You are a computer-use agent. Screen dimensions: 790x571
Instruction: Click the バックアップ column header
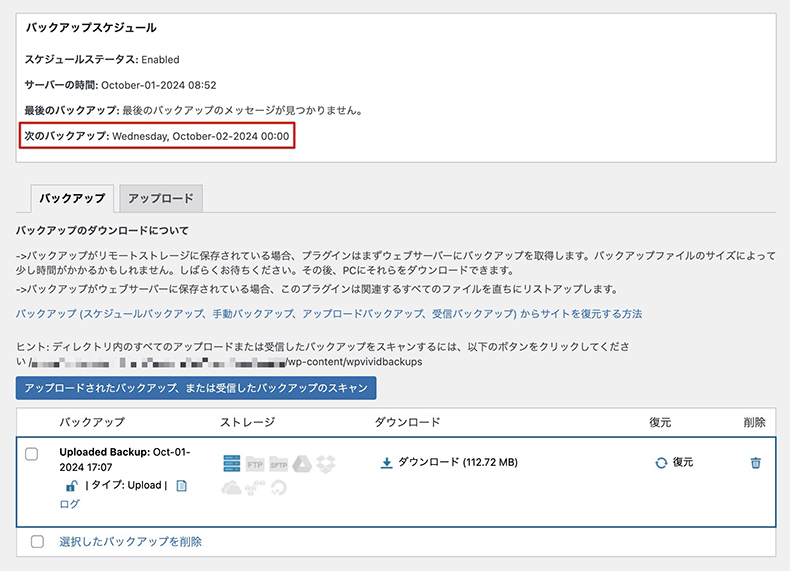tap(92, 422)
